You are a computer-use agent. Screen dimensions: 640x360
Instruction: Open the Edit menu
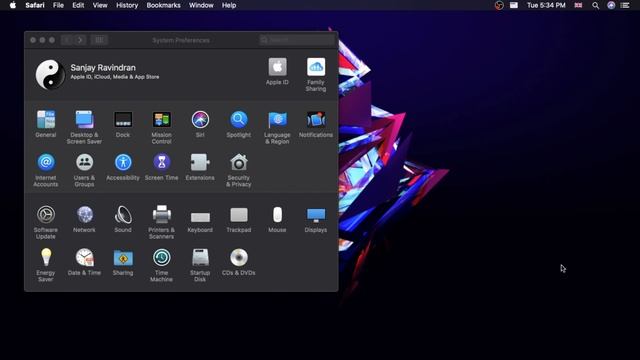(78, 5)
